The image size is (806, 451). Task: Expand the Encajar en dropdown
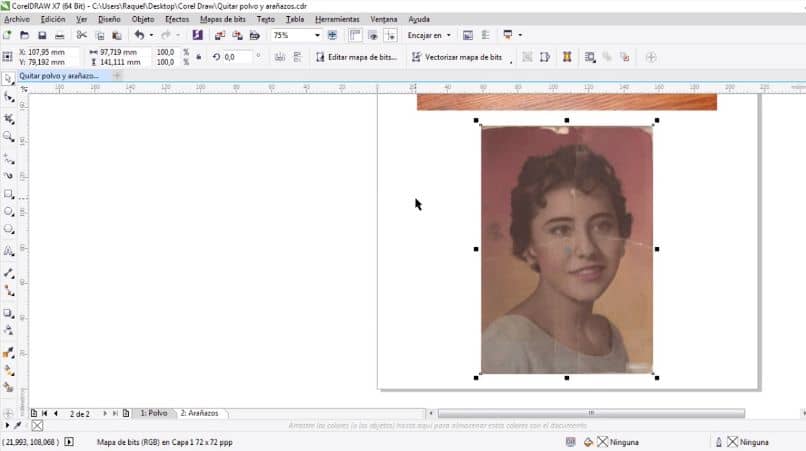pos(429,35)
